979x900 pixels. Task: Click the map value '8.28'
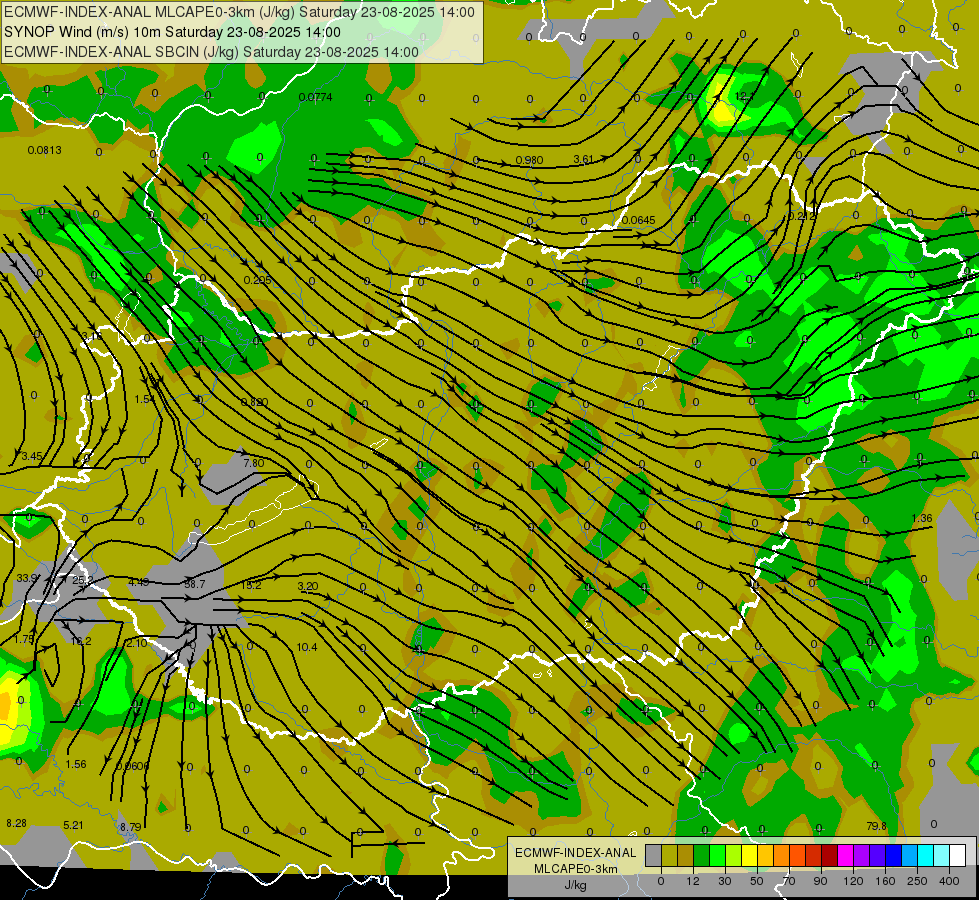pos(16,824)
